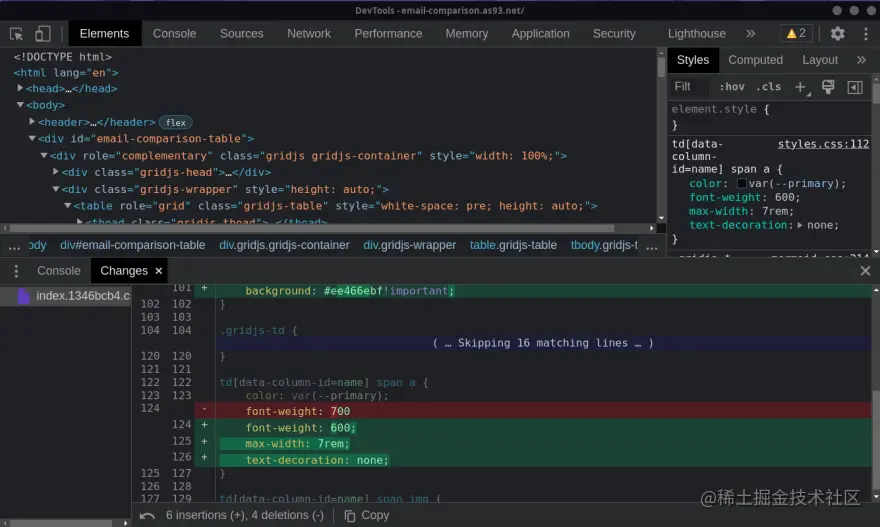Open the Memory tab

click(466, 34)
